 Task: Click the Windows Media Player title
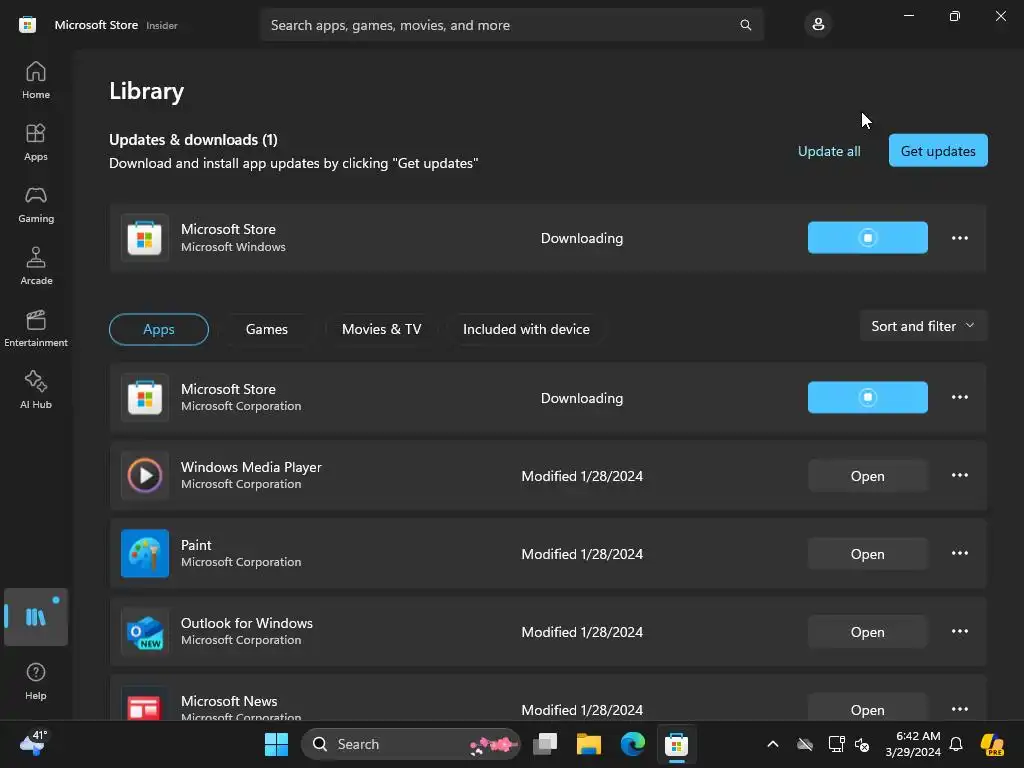(251, 467)
